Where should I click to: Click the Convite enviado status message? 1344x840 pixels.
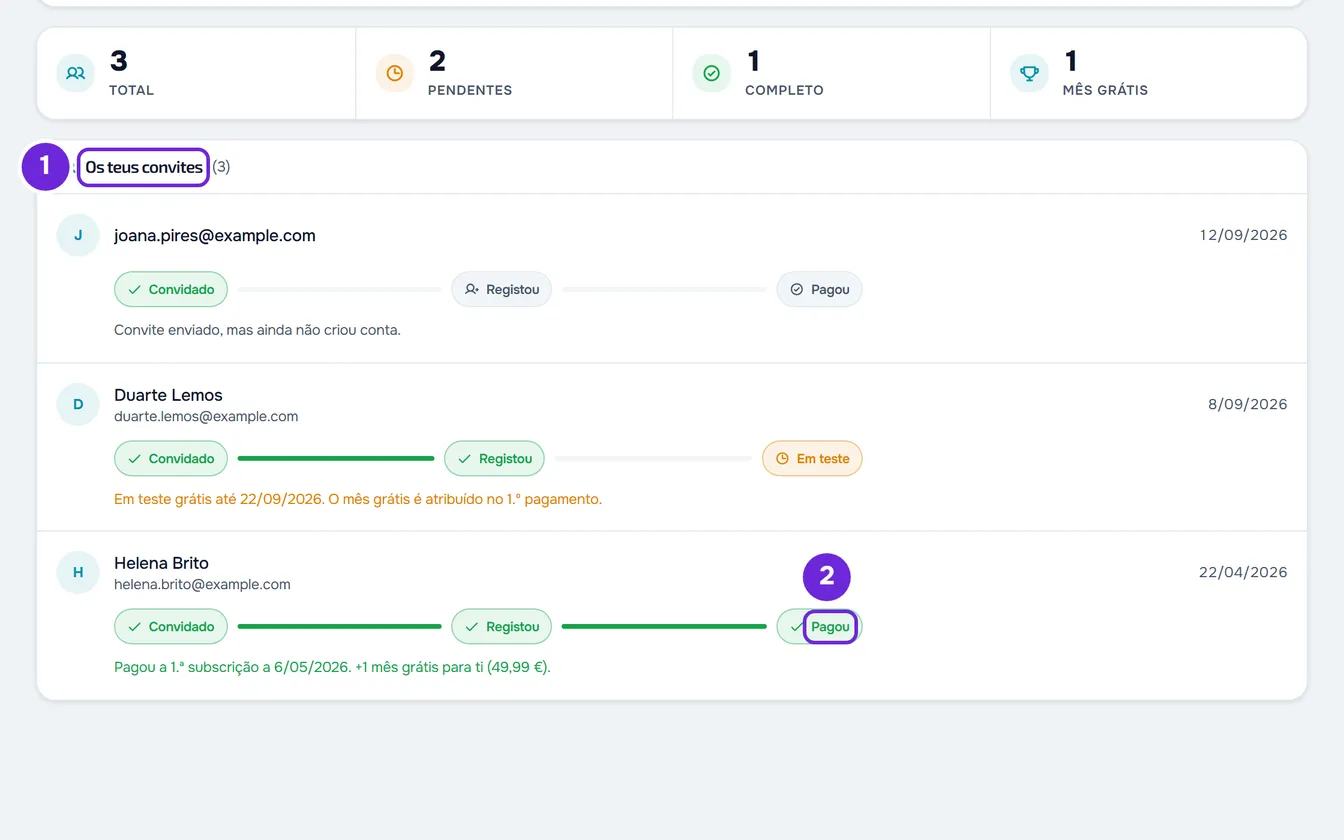257,330
